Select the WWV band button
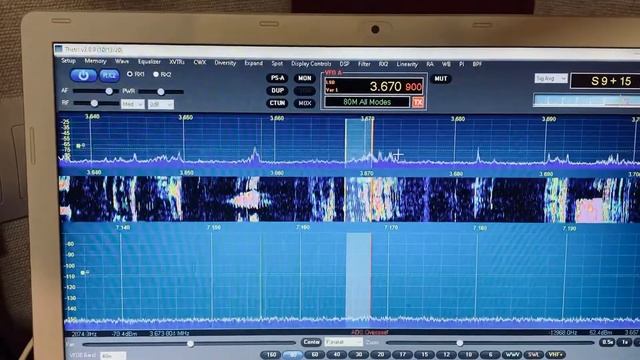Viewport: 640px width, 360px height. click(x=512, y=355)
